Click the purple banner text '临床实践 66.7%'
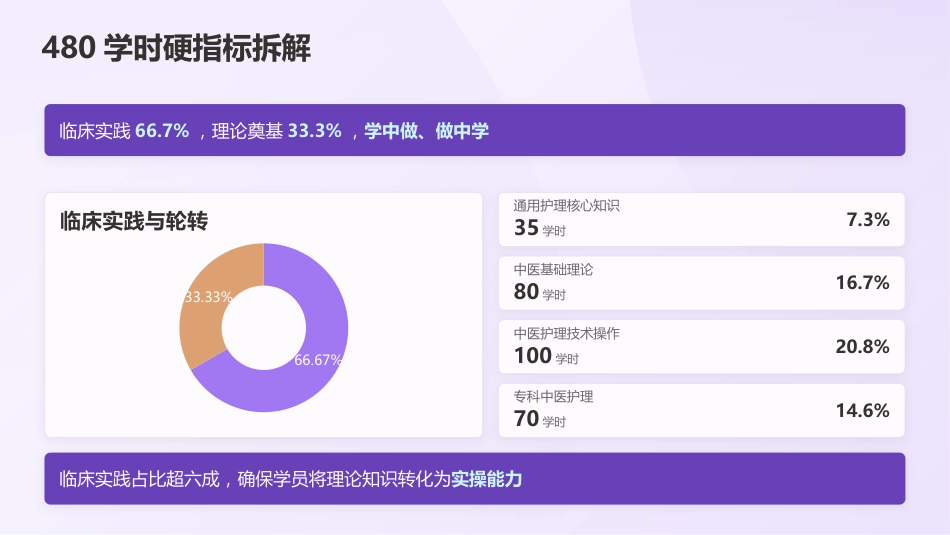The height and width of the screenshot is (535, 950). 124,130
